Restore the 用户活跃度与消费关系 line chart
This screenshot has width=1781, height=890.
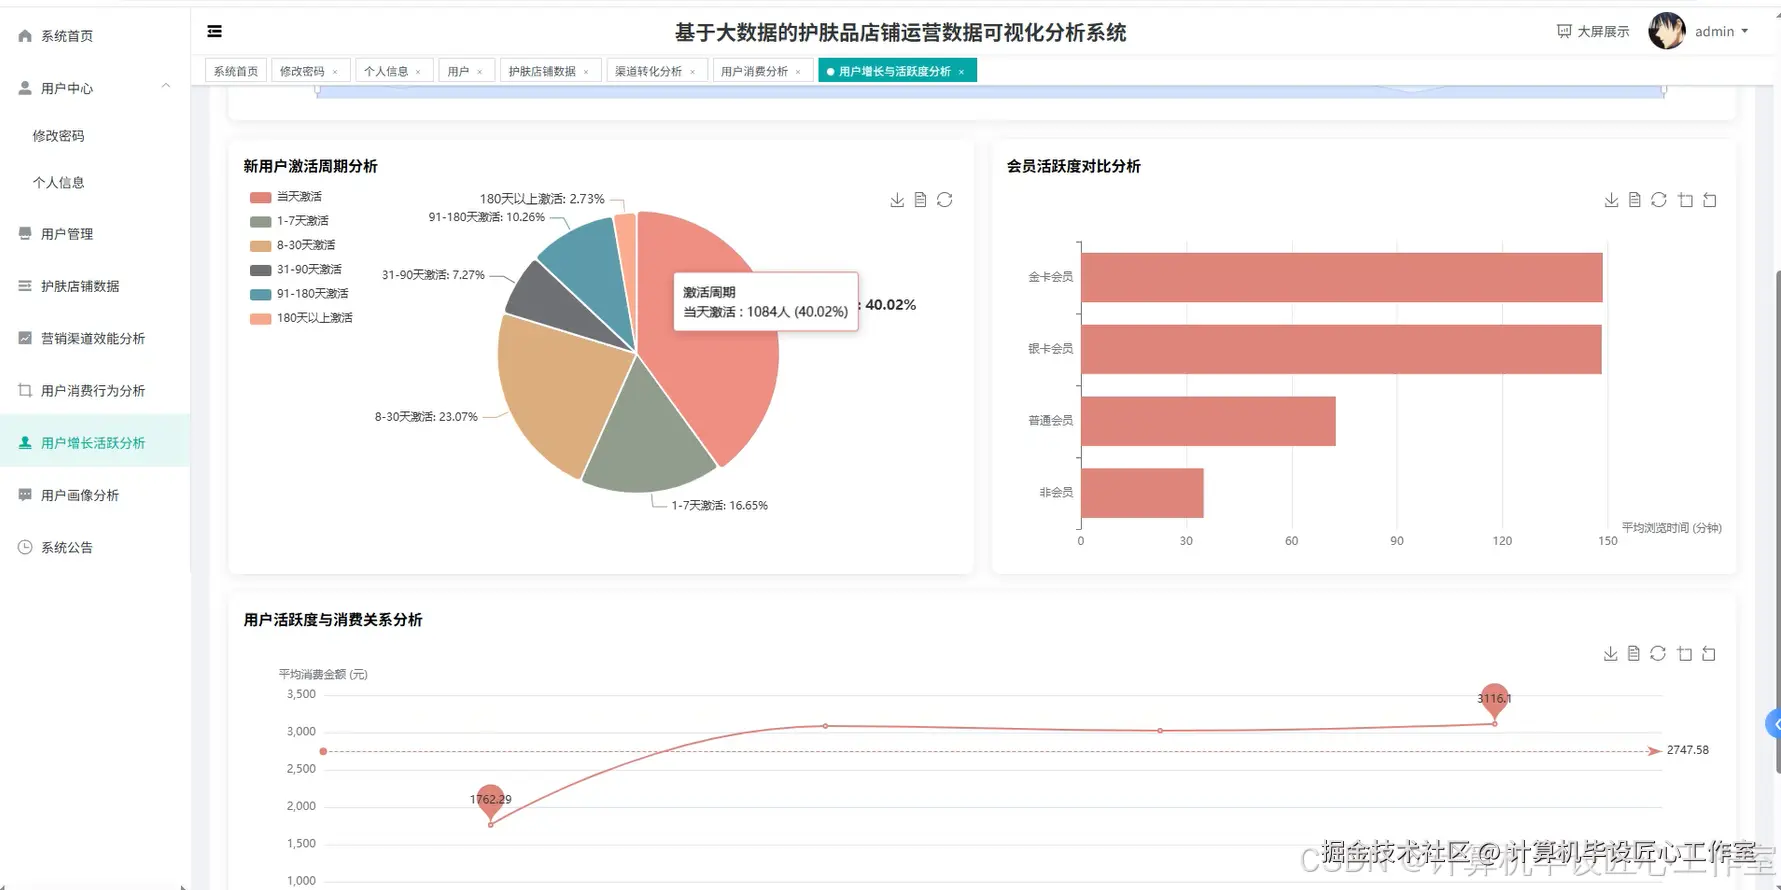pyautogui.click(x=1657, y=653)
